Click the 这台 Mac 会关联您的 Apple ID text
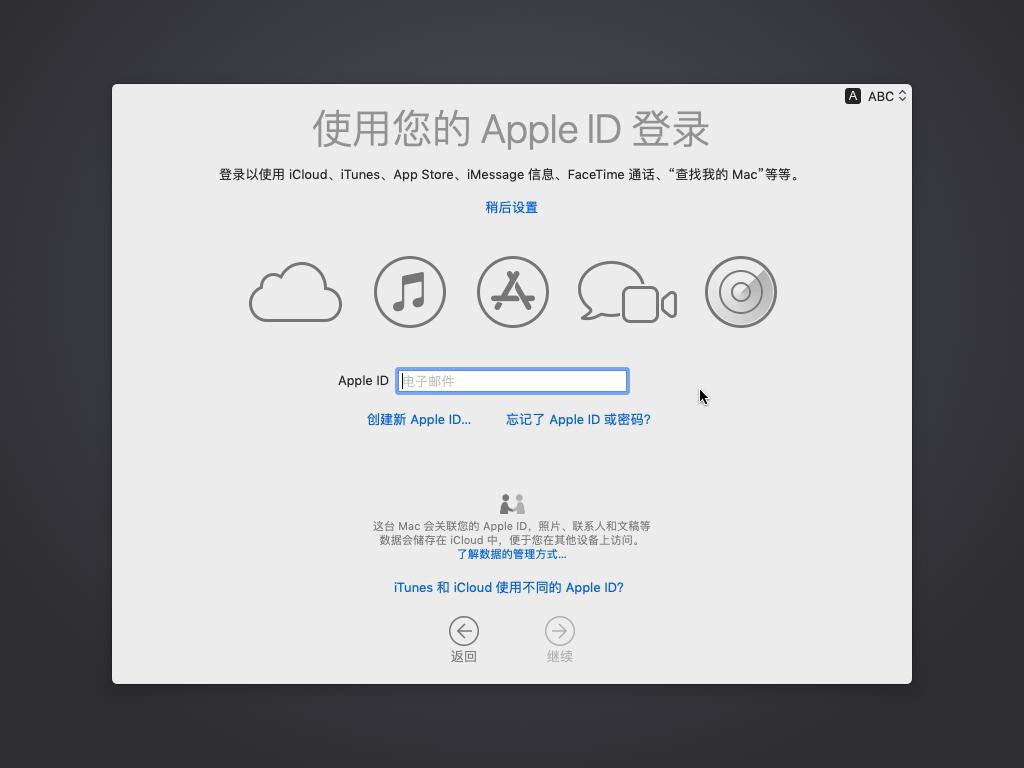 [x=511, y=533]
